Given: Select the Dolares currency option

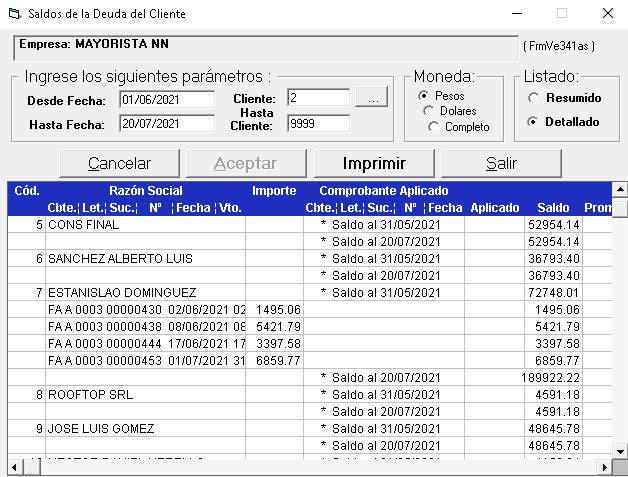Looking at the screenshot, I should [429, 111].
